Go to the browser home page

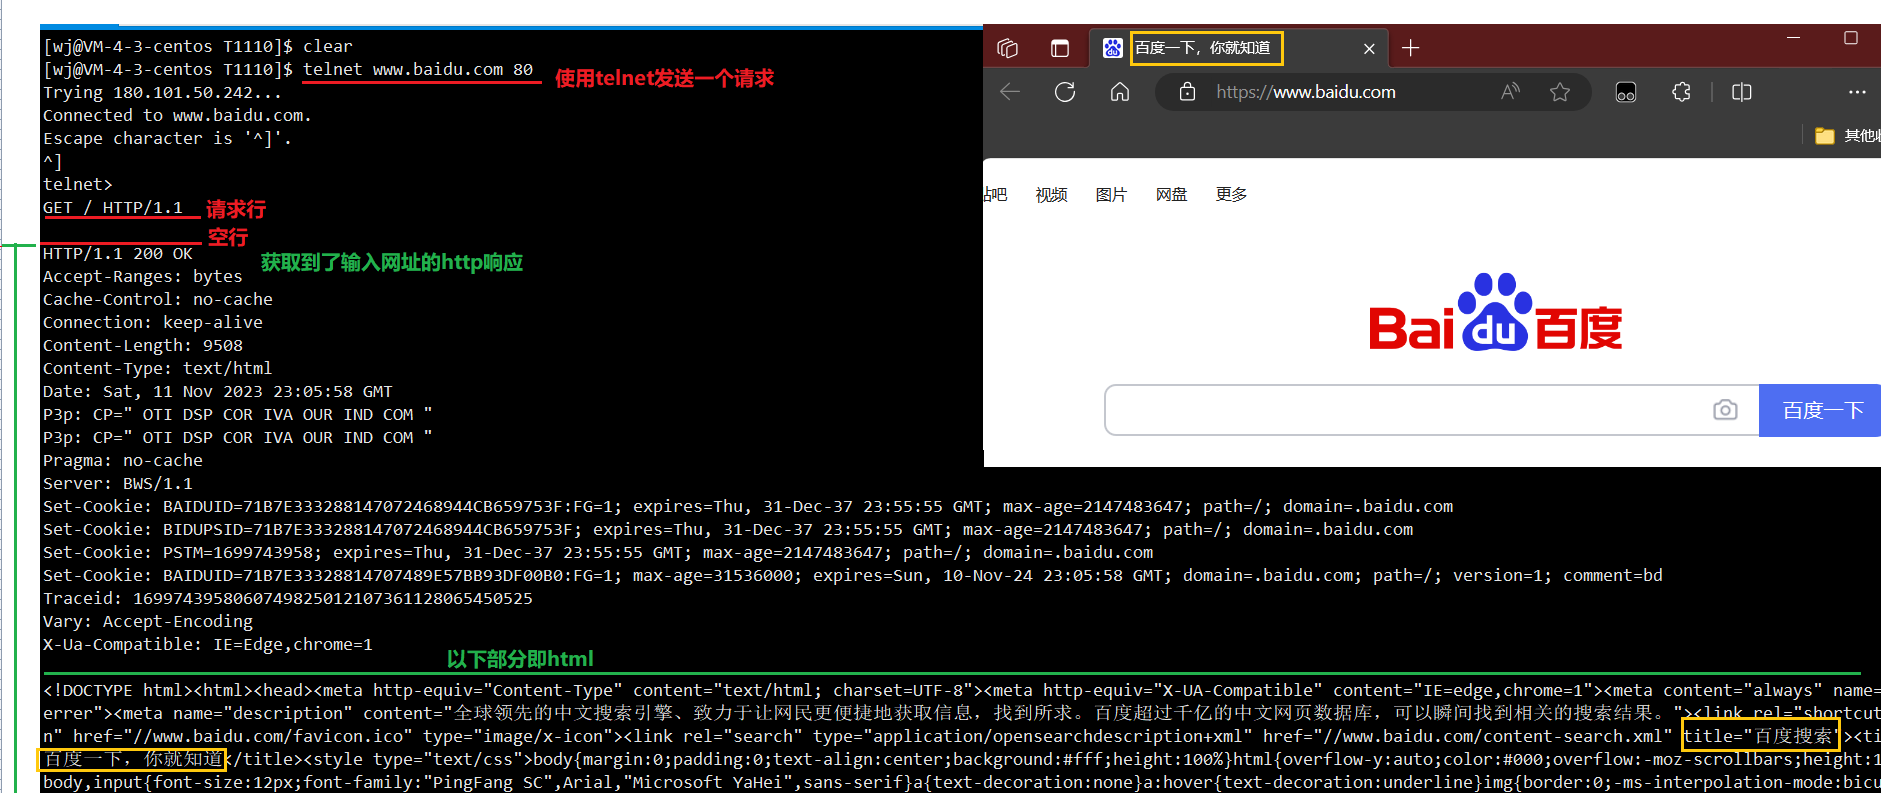1120,92
